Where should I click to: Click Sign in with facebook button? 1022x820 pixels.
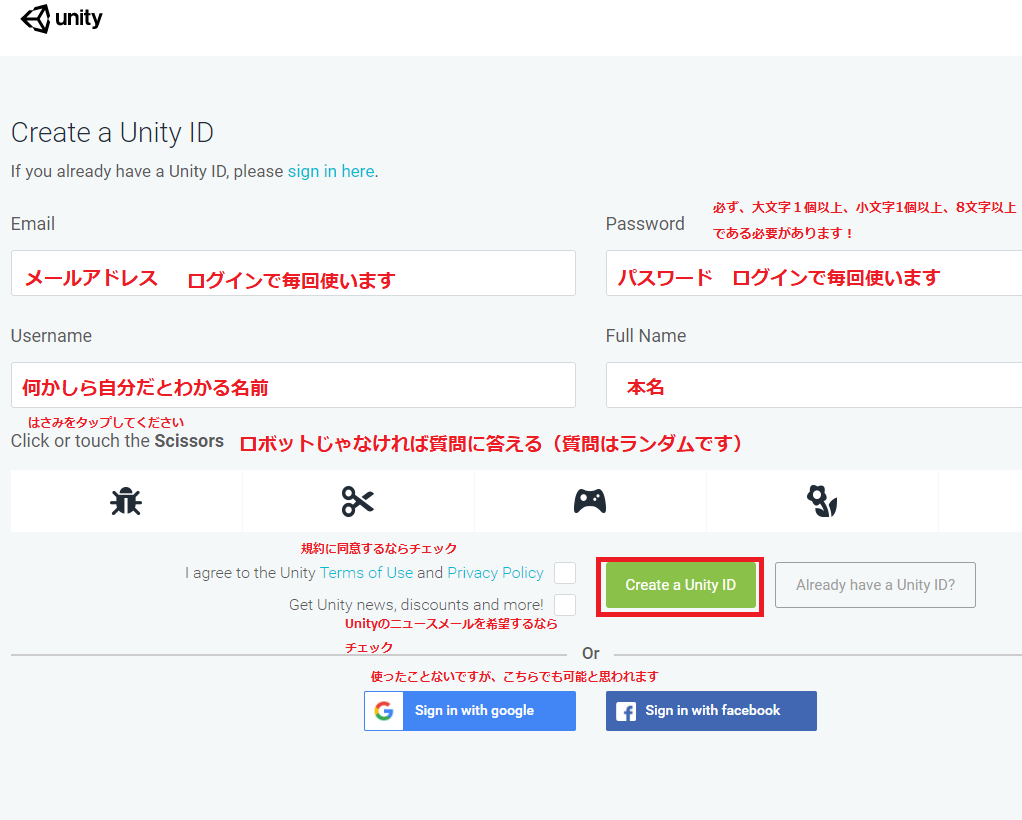(711, 710)
